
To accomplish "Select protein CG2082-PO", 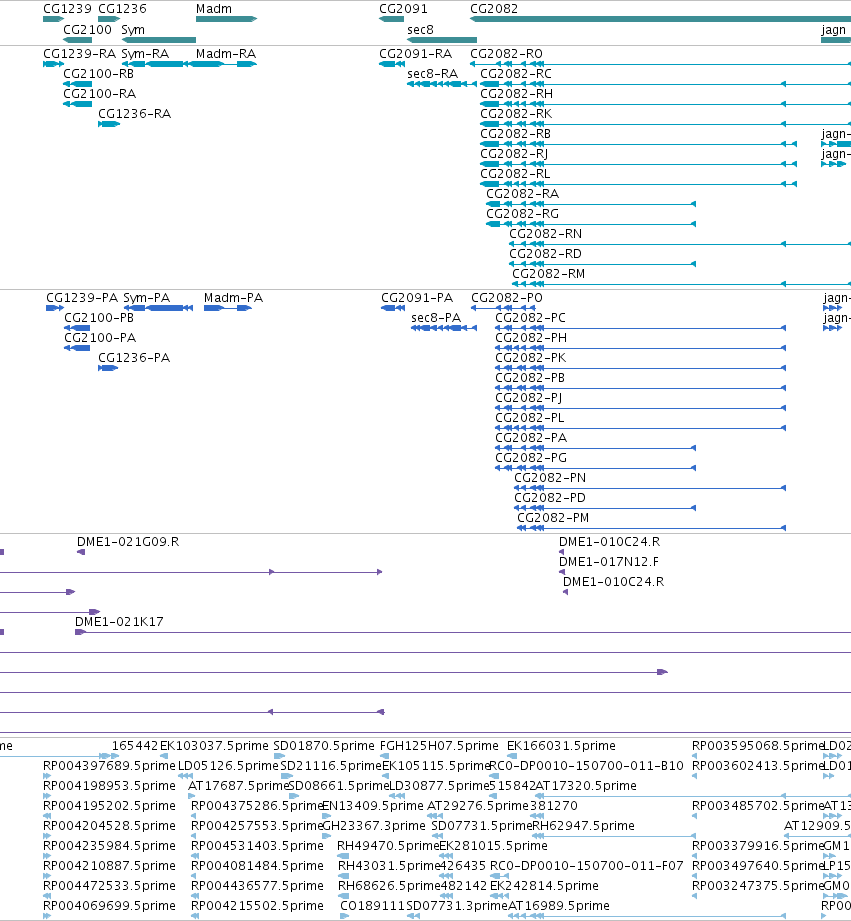I will (507, 298).
